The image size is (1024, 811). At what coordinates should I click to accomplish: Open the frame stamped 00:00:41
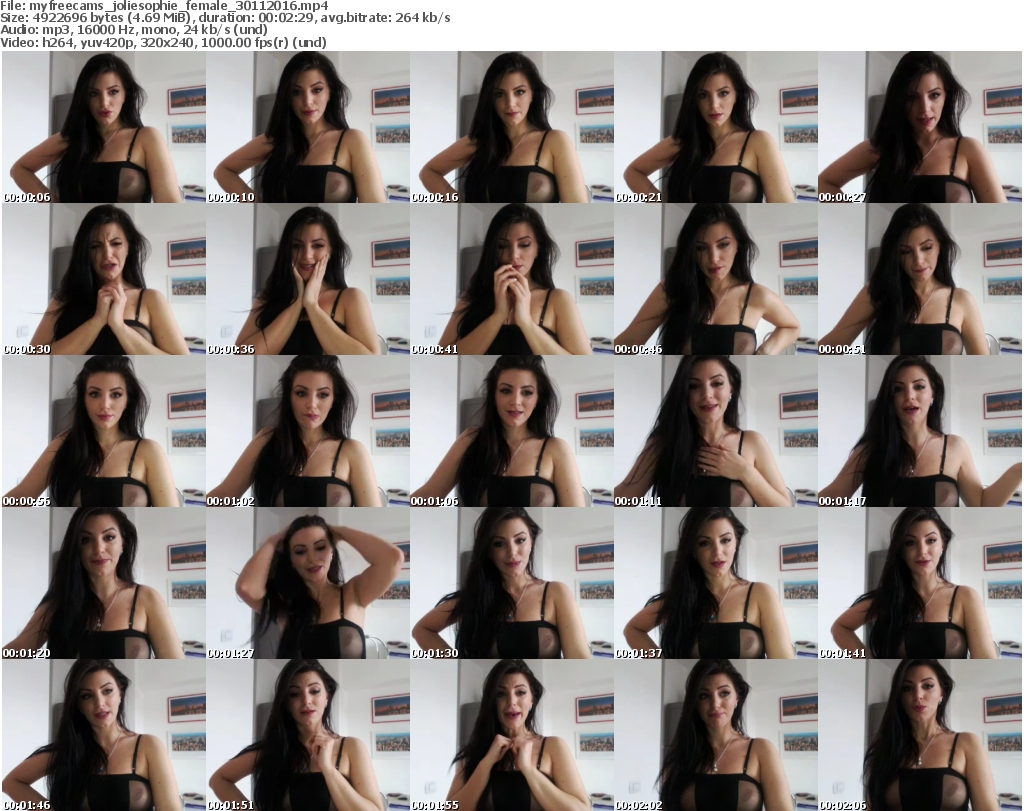(511, 279)
